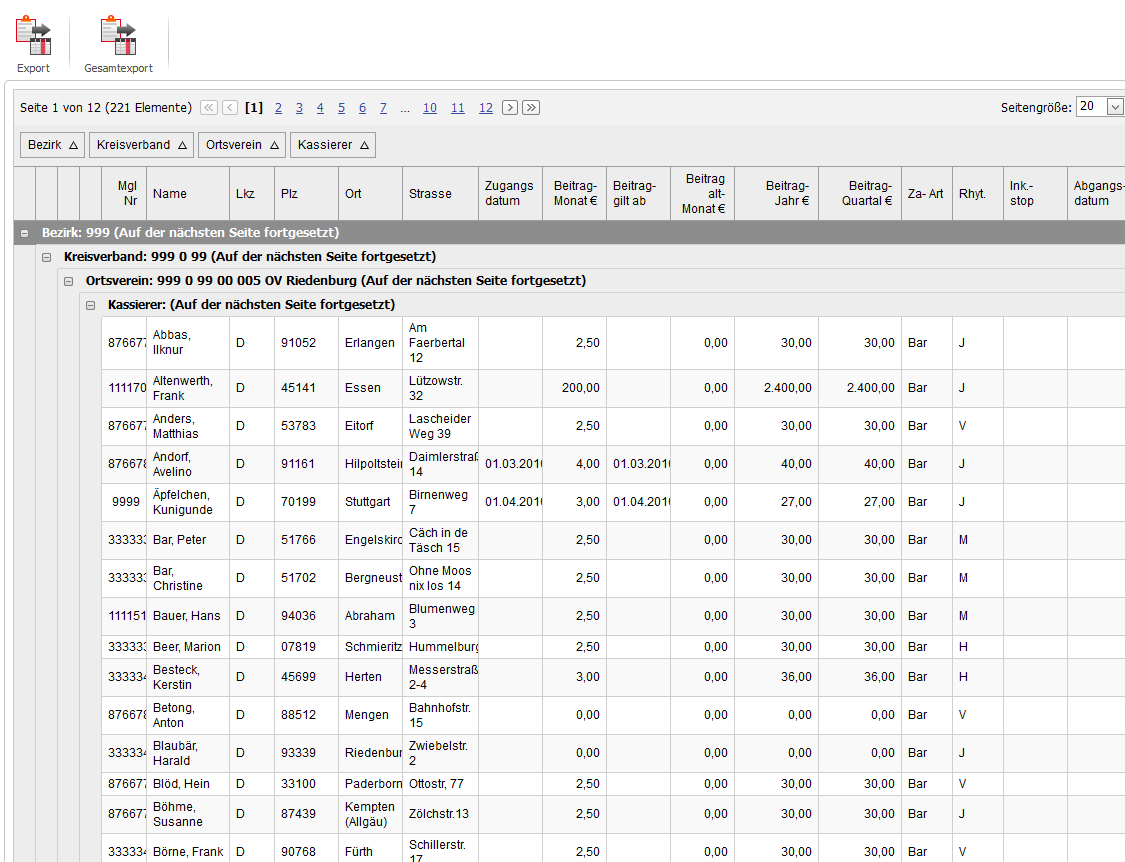Select the 'Bauer, Hans' name cell
This screenshot has height=862, width=1125.
(188, 617)
